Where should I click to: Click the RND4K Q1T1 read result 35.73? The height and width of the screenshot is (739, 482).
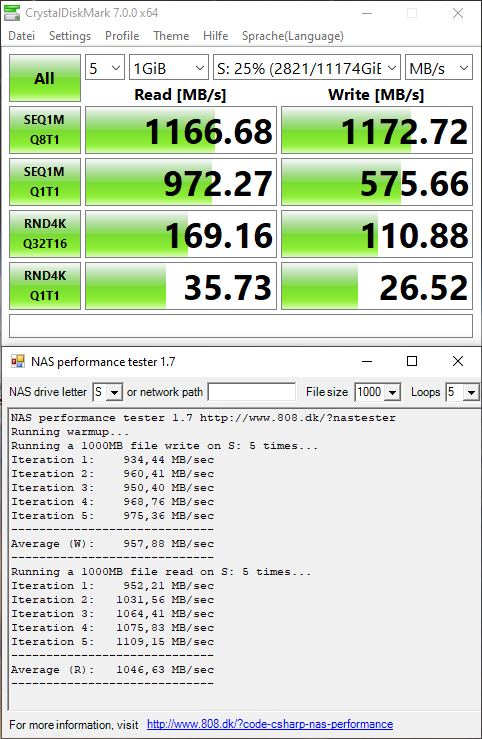pyautogui.click(x=181, y=286)
